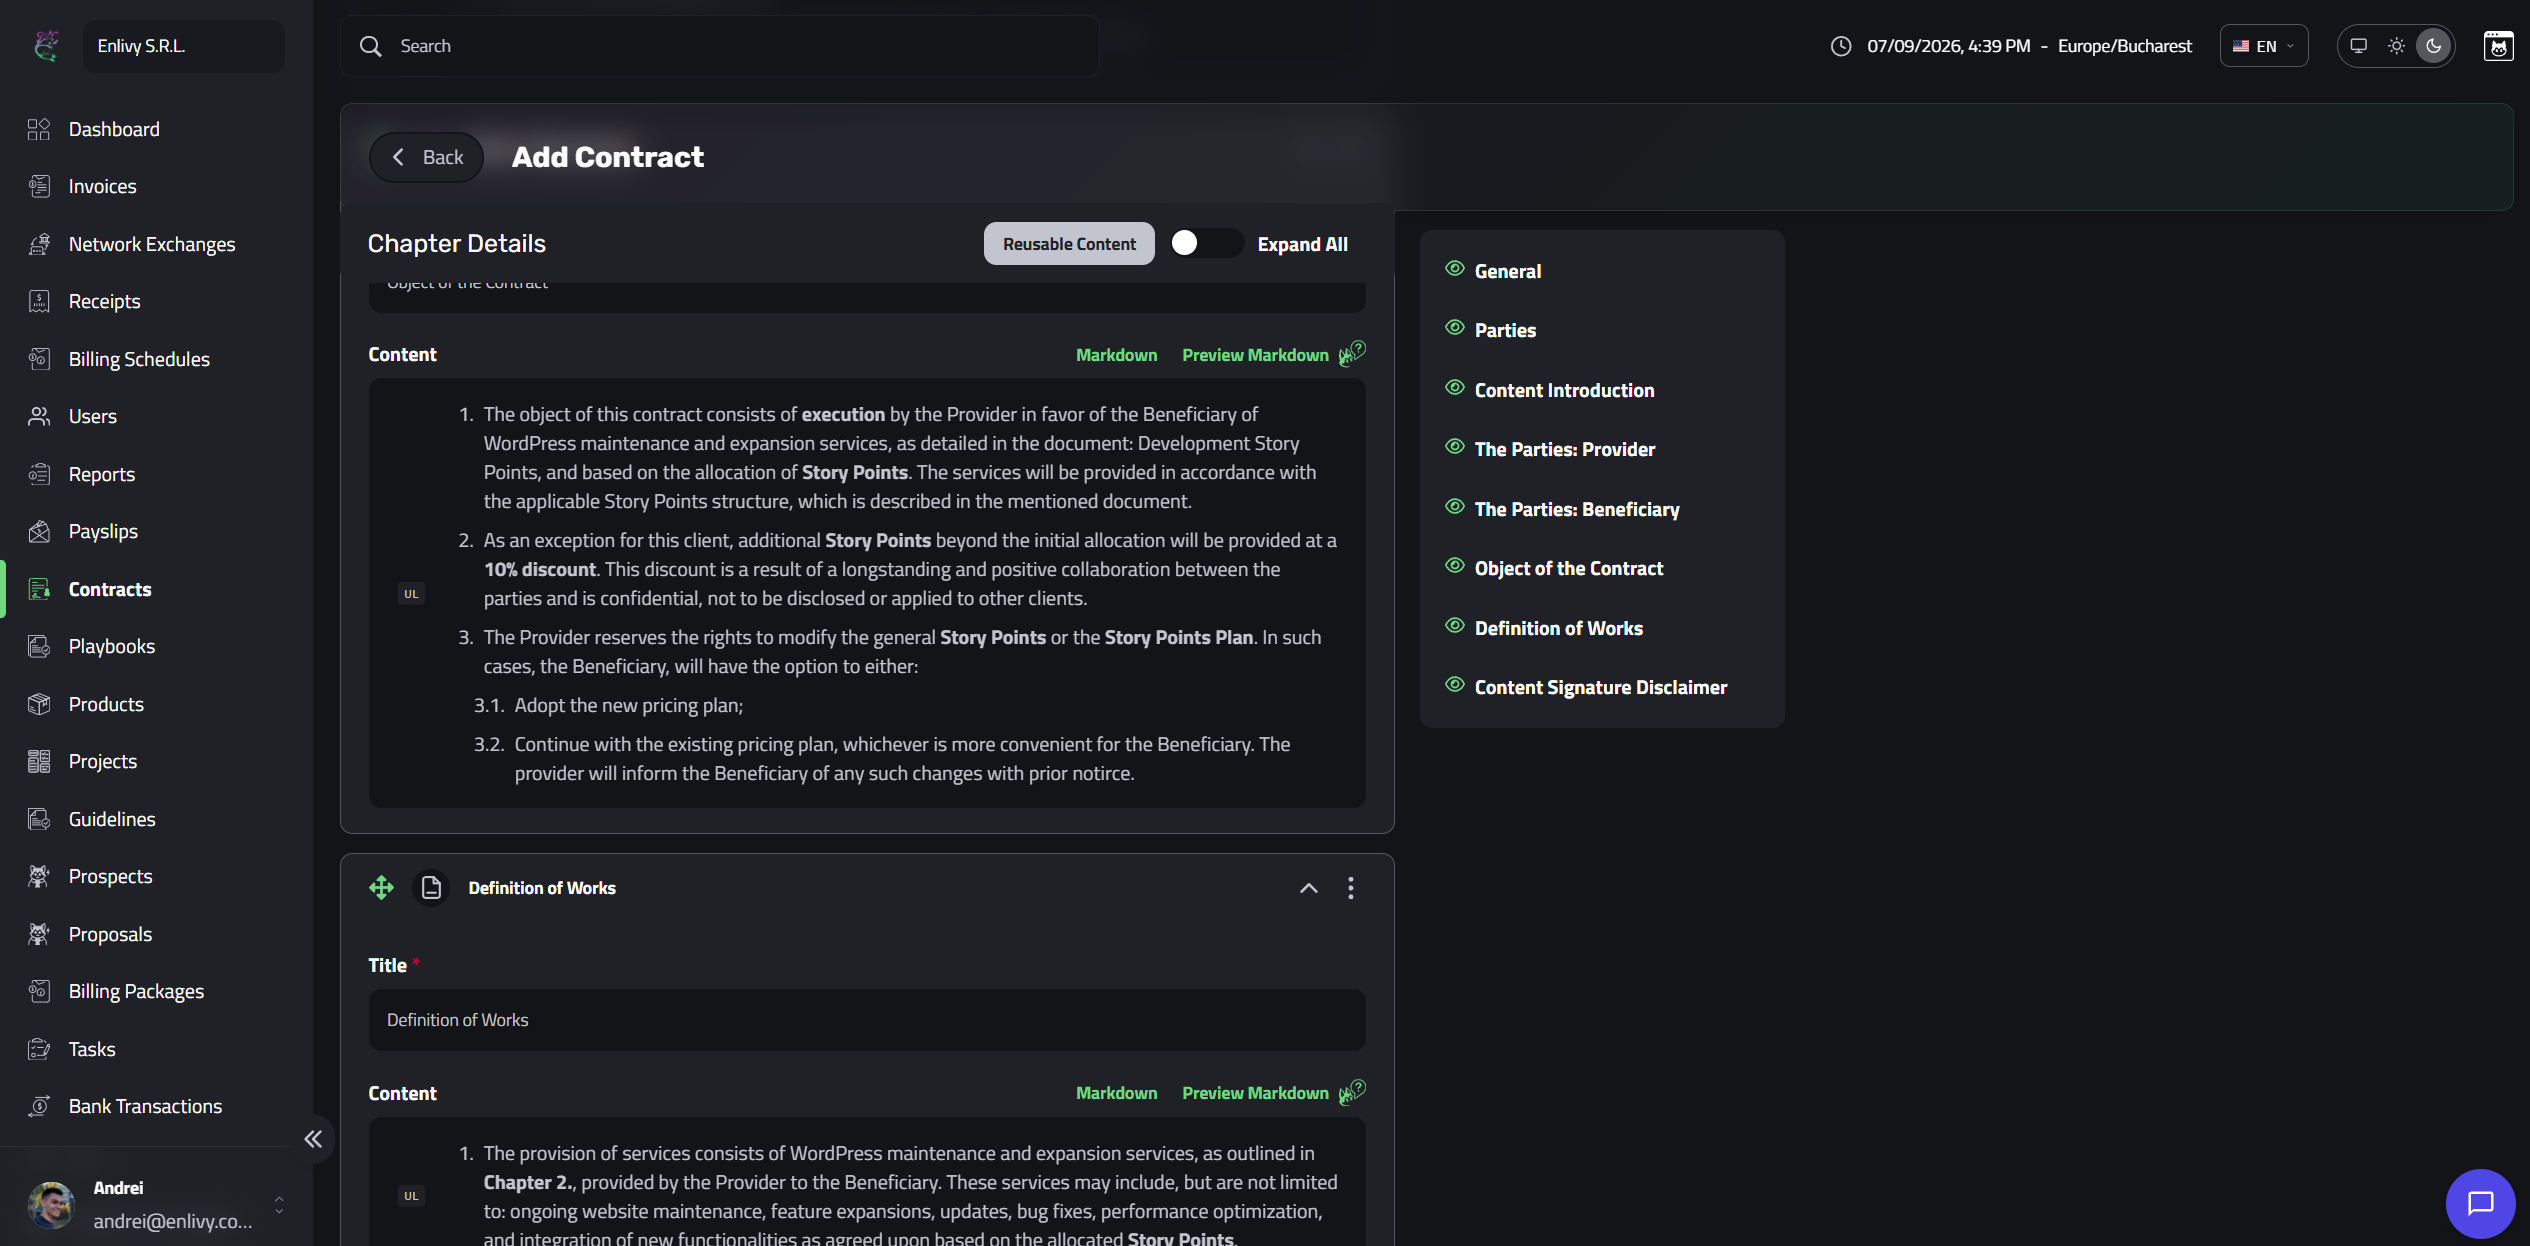The image size is (2530, 1246).
Task: Jump to Content Introduction chapter
Action: (1564, 390)
